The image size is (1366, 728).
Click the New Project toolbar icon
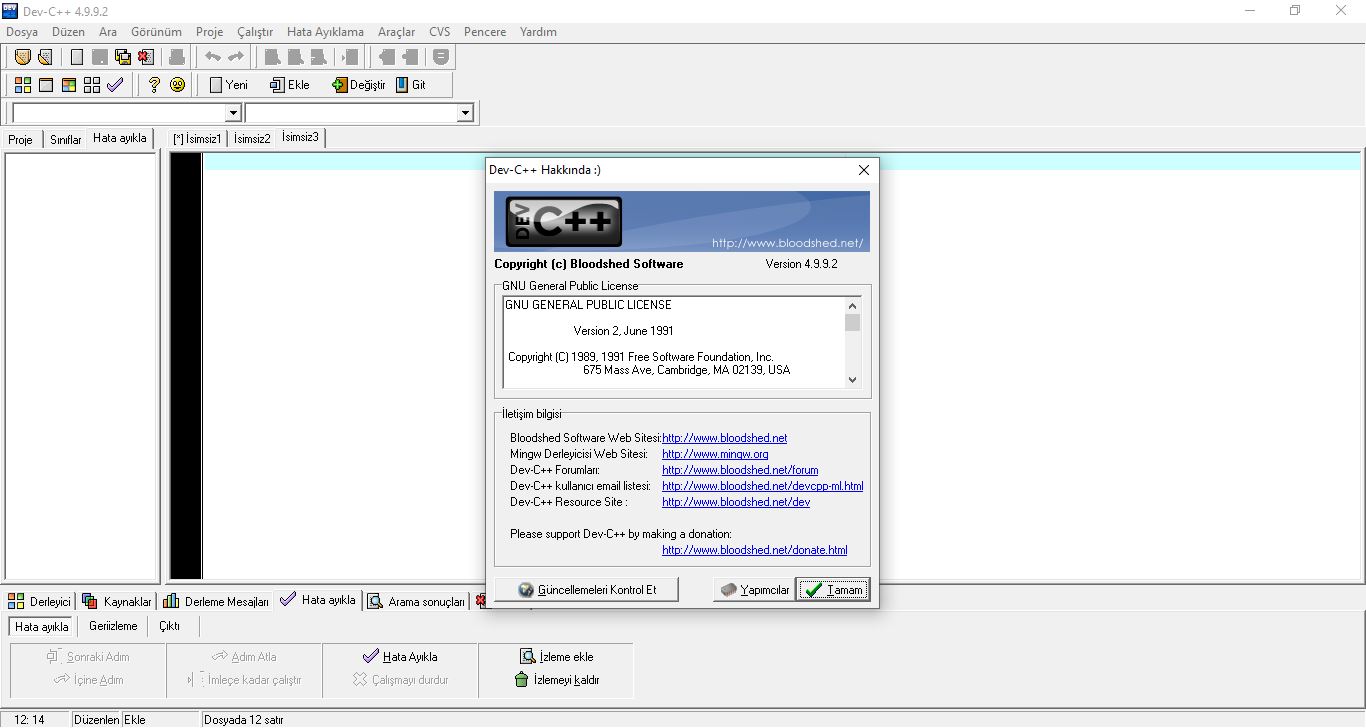click(22, 57)
